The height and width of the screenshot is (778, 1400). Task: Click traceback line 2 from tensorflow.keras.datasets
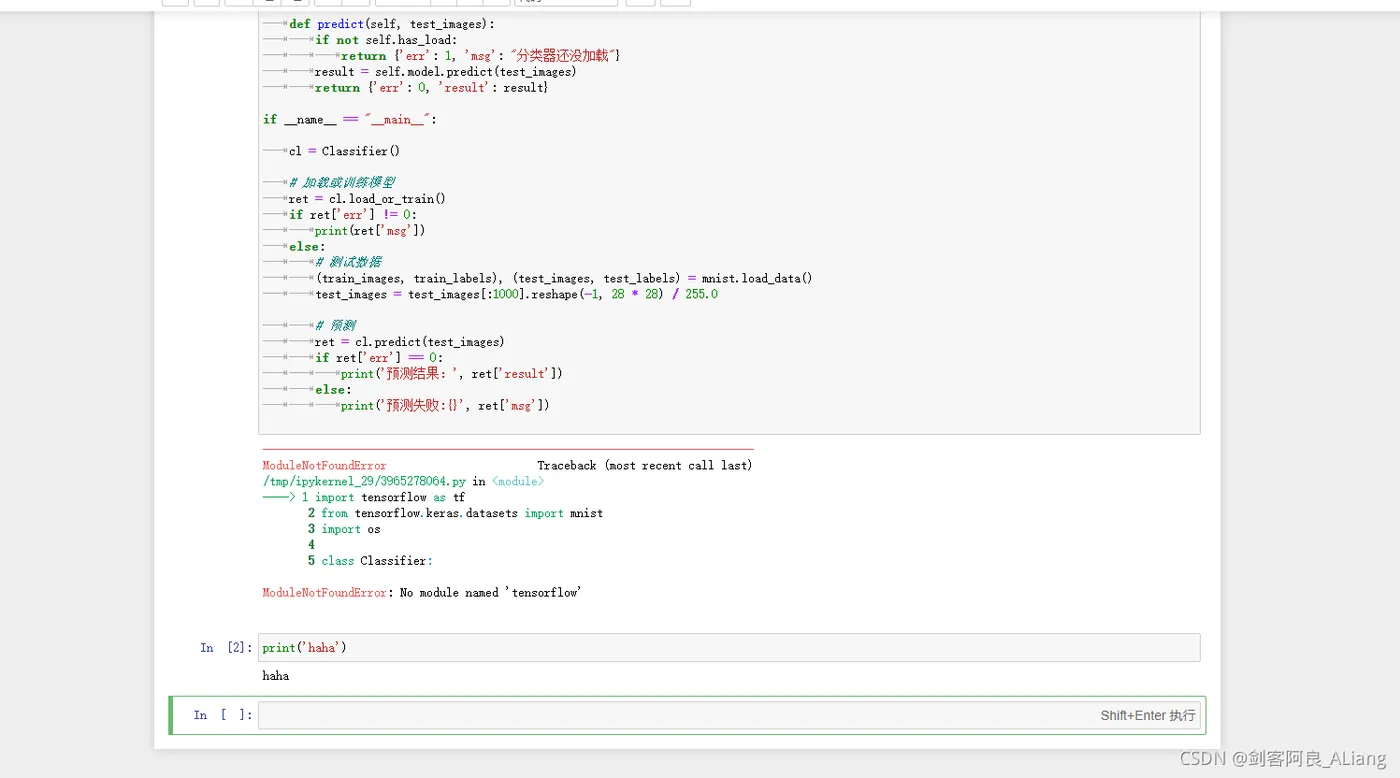455,513
